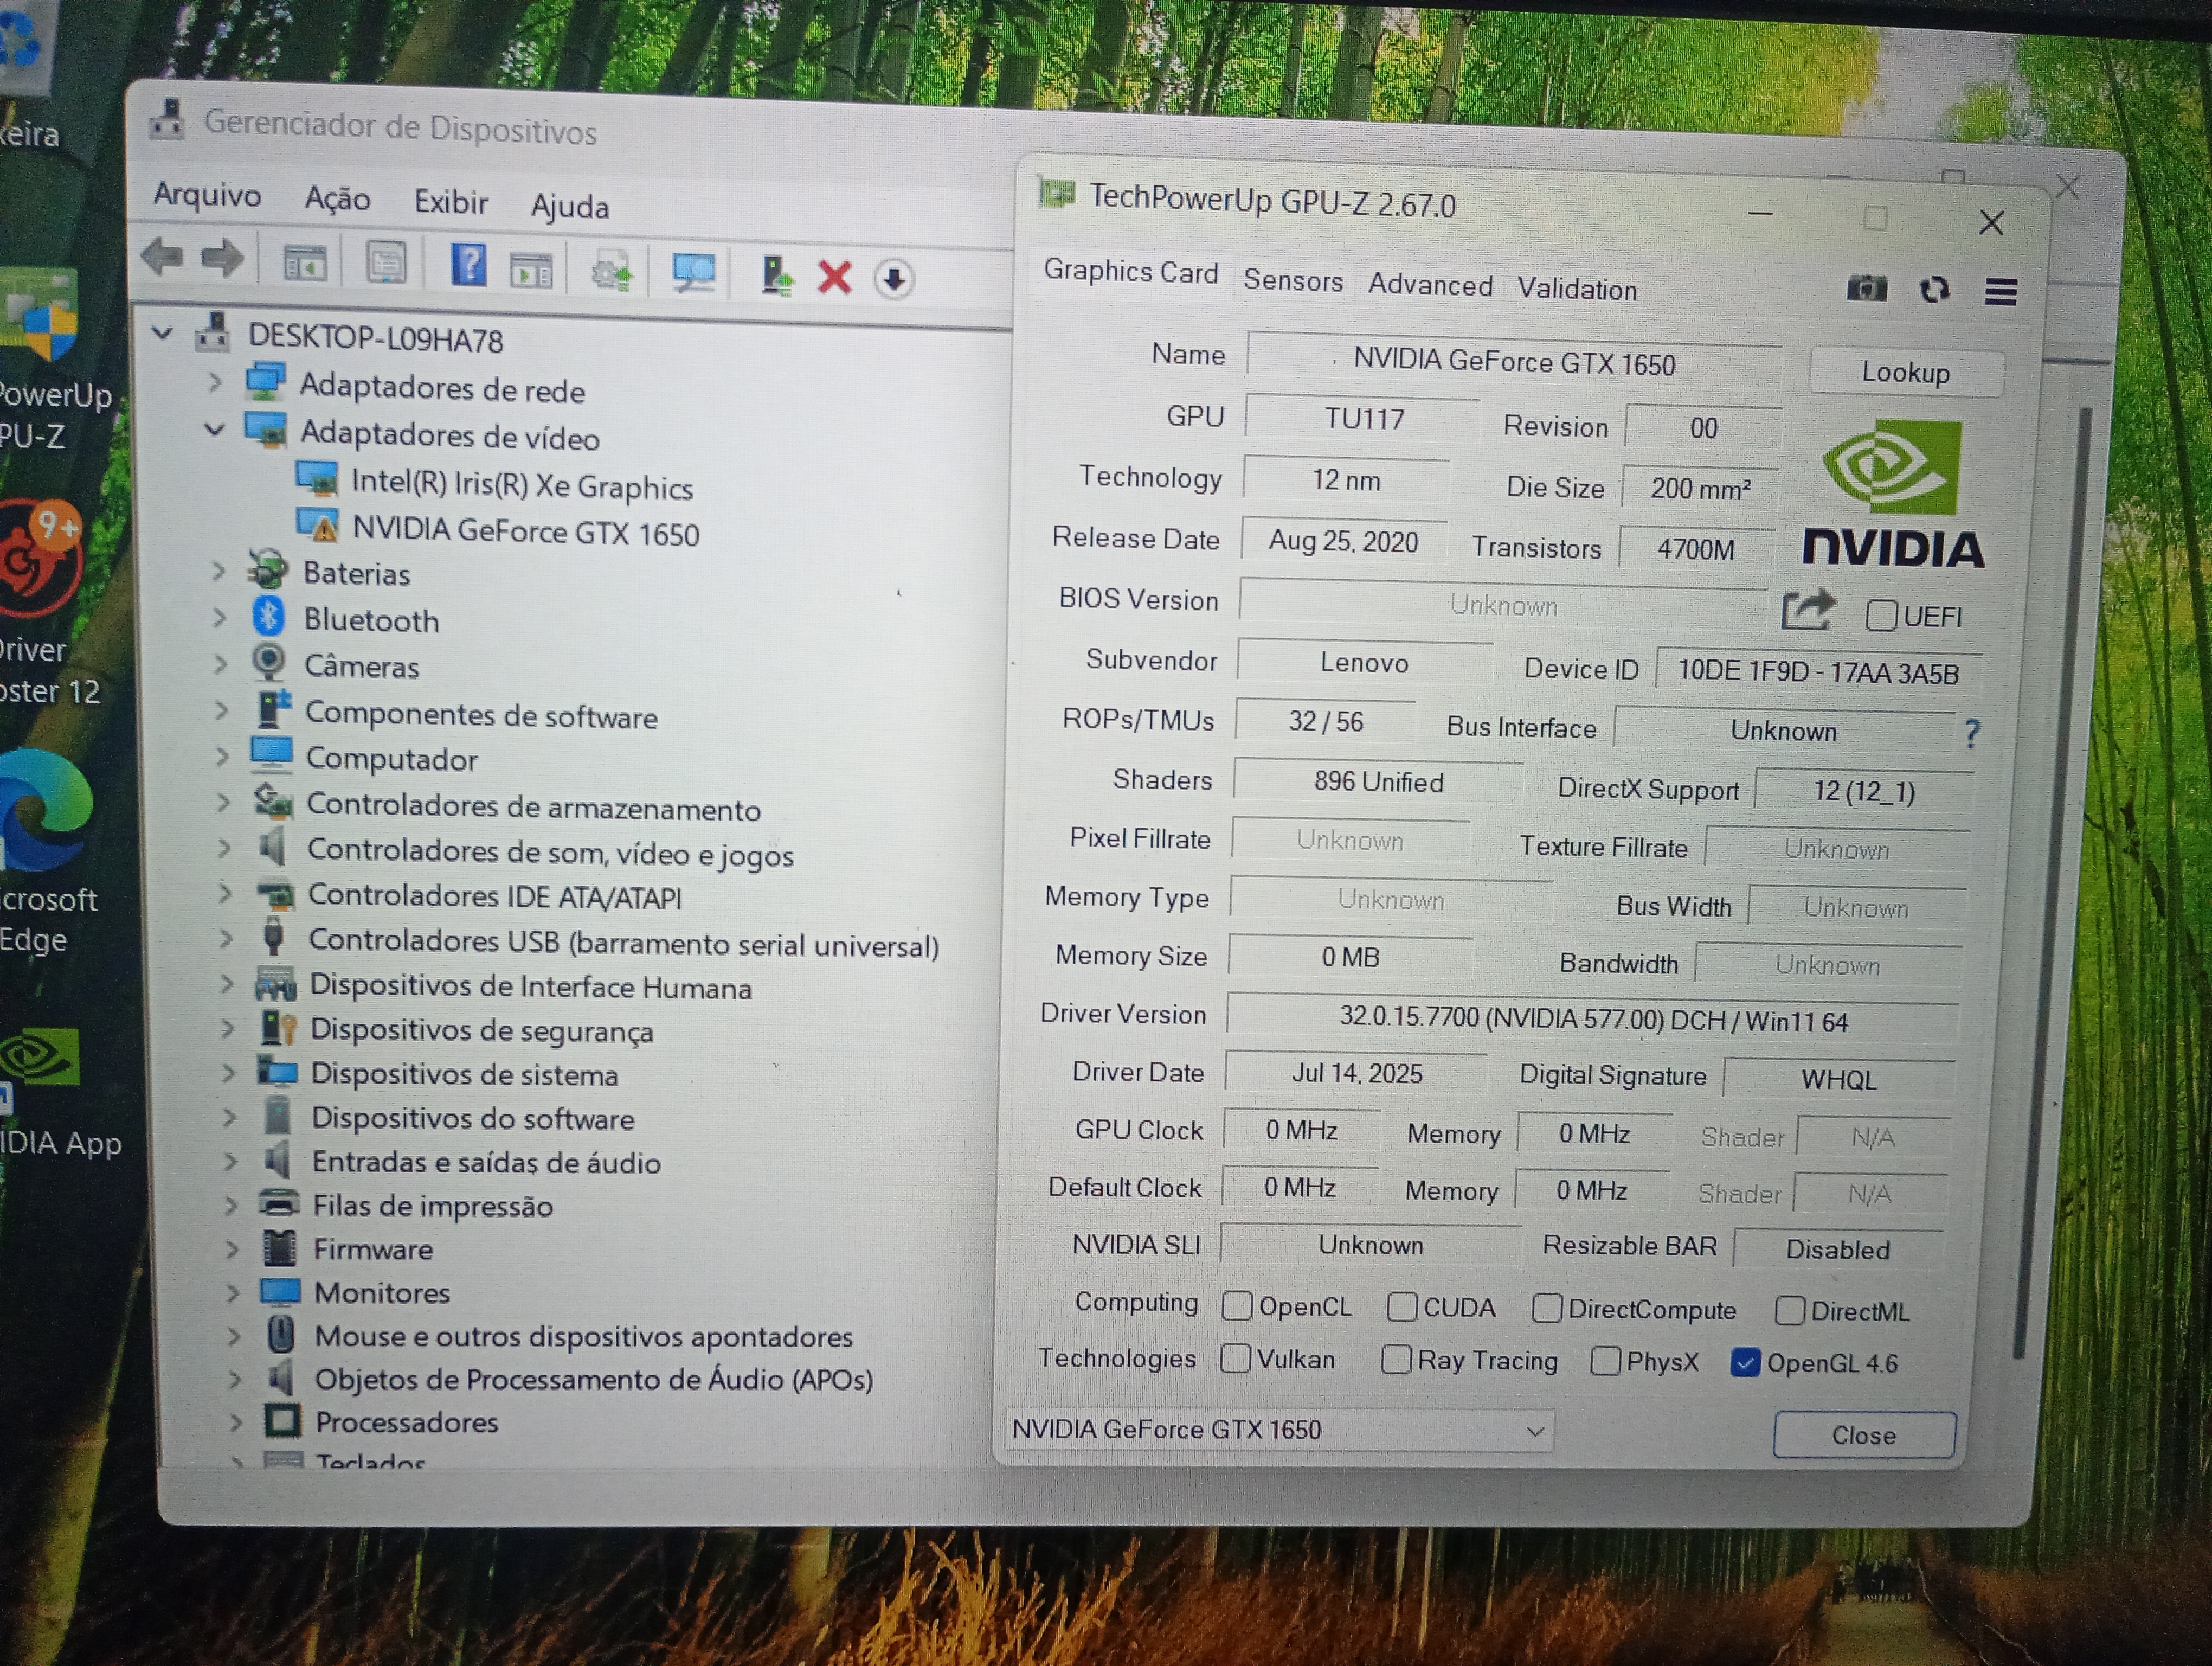Select NVIDIA GeForce GTX 1650 tree item

coord(525,532)
